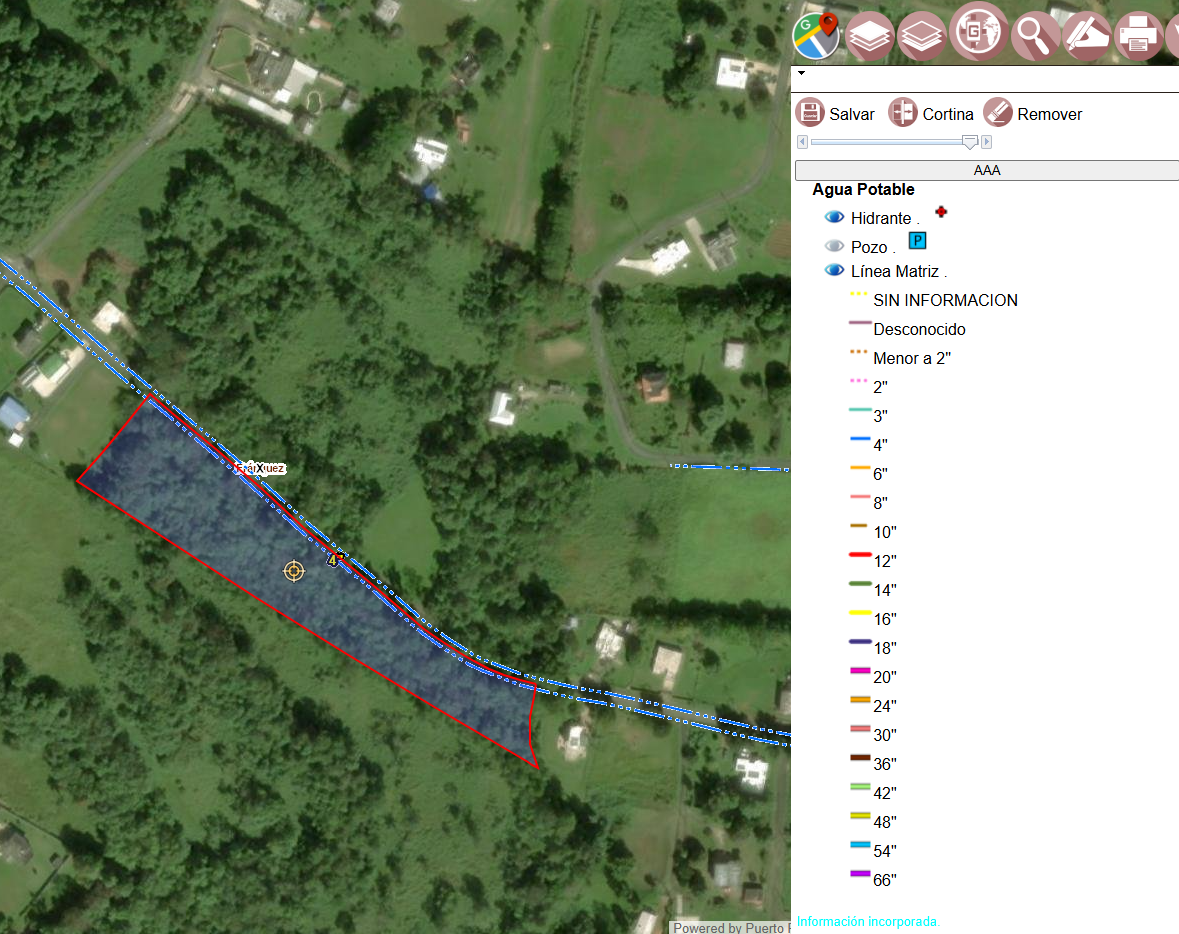Click the printer icon
Viewport: 1179px width, 934px height.
pyautogui.click(x=1138, y=35)
